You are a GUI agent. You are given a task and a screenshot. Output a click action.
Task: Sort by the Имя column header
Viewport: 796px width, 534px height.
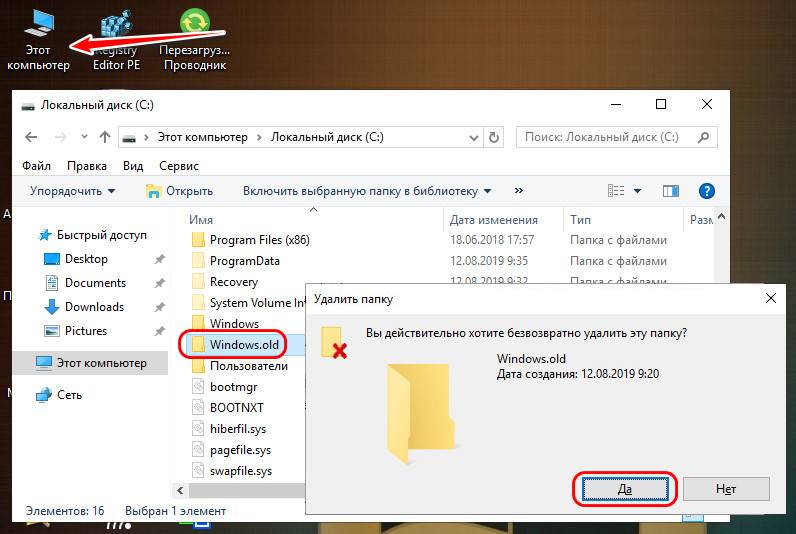point(201,220)
